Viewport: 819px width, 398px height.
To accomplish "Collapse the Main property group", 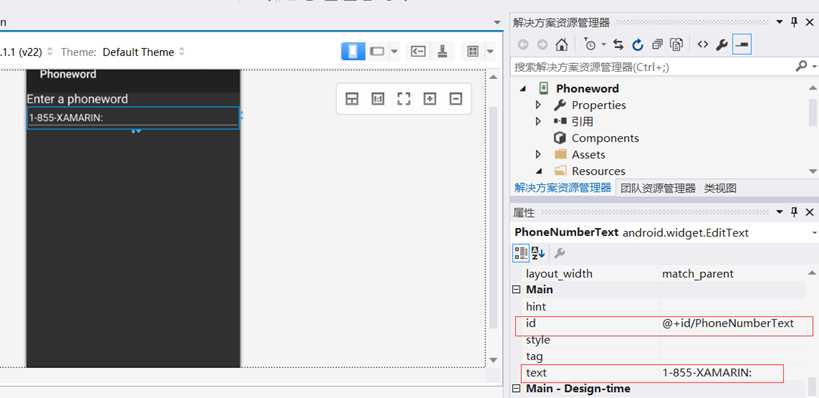I will 516,289.
